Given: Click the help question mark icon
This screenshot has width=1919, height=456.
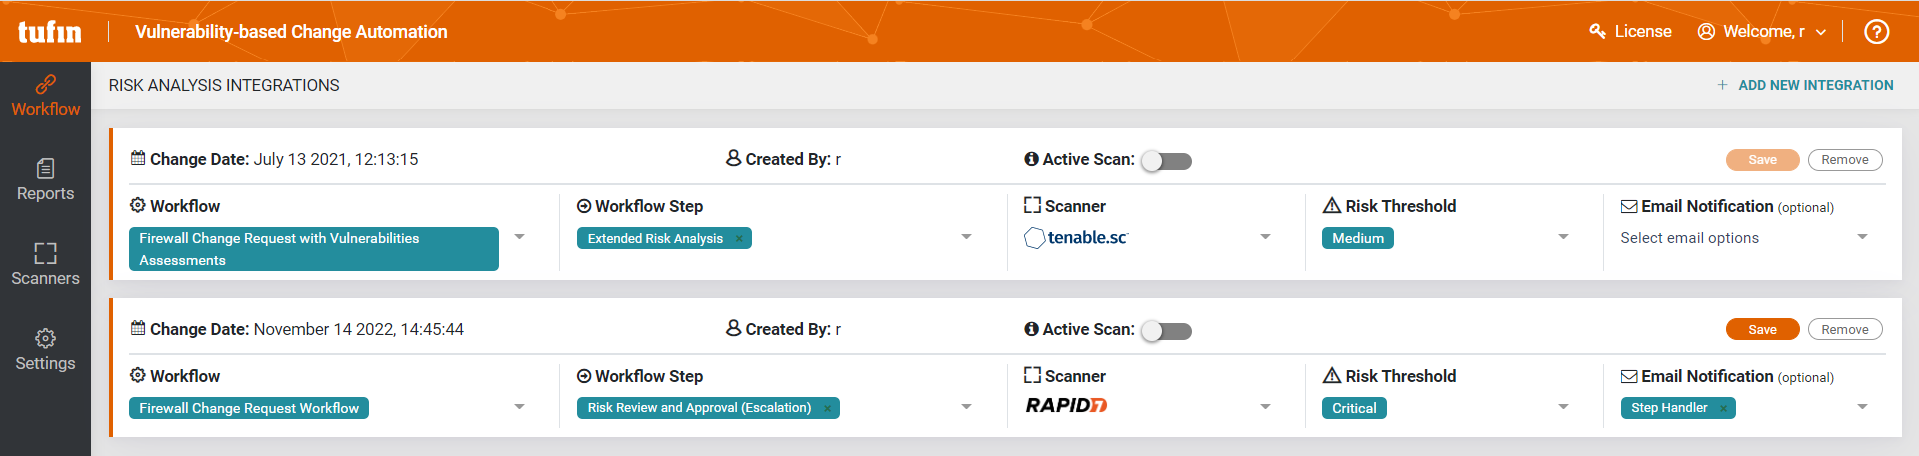Looking at the screenshot, I should [x=1877, y=32].
